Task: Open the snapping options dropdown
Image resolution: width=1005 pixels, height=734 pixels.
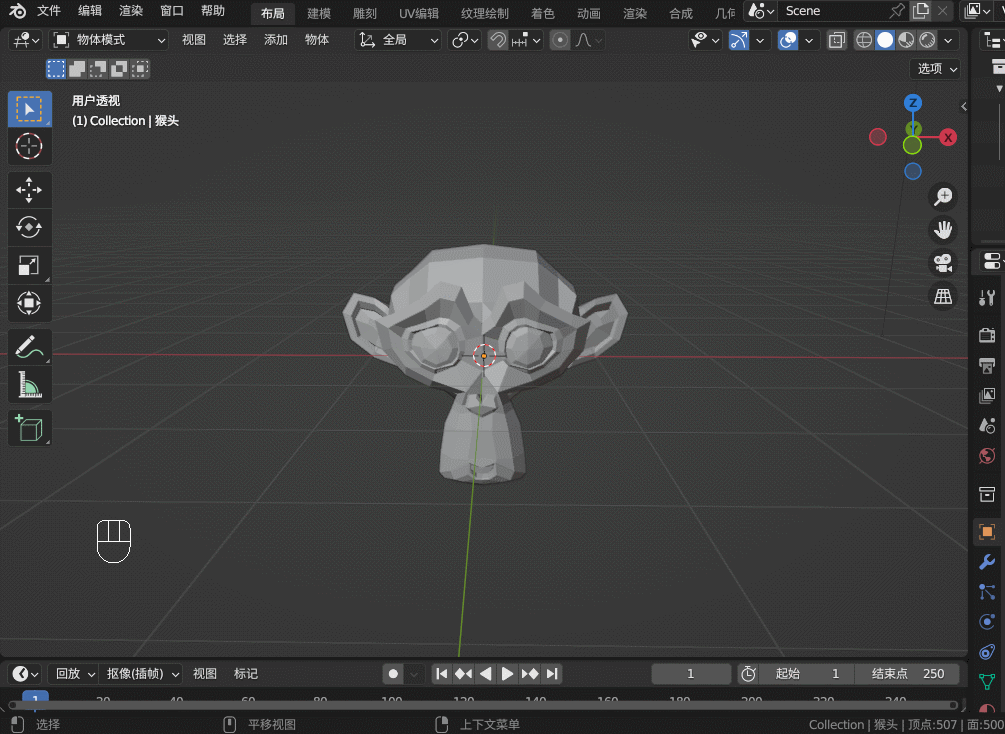Action: [x=527, y=40]
